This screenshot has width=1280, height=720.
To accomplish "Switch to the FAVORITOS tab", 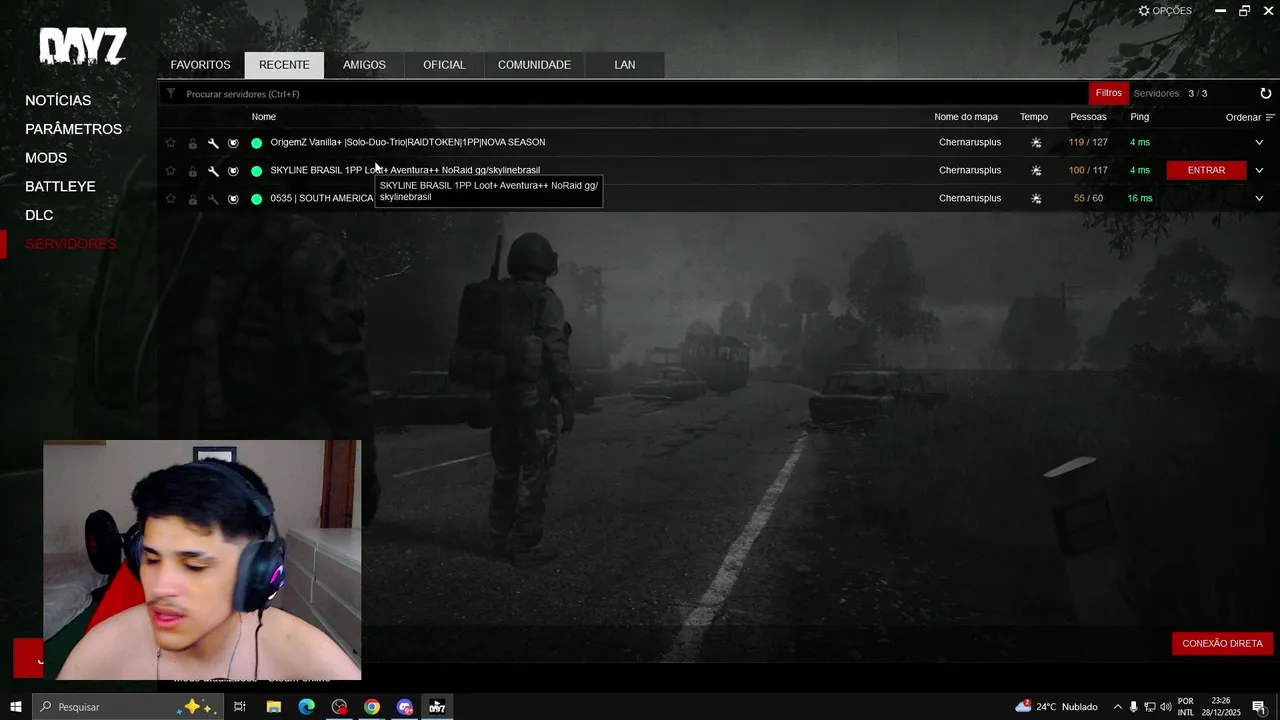I will coord(200,65).
